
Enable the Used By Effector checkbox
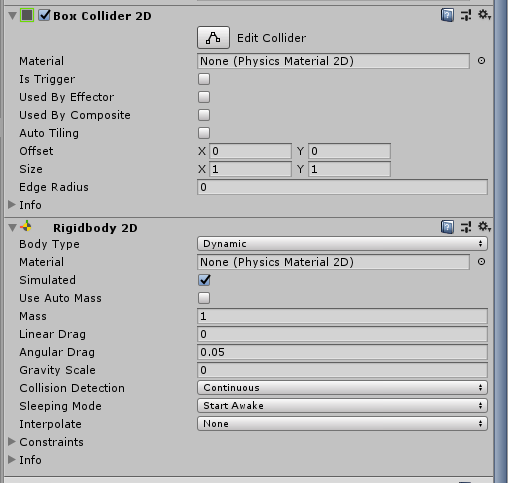point(204,97)
